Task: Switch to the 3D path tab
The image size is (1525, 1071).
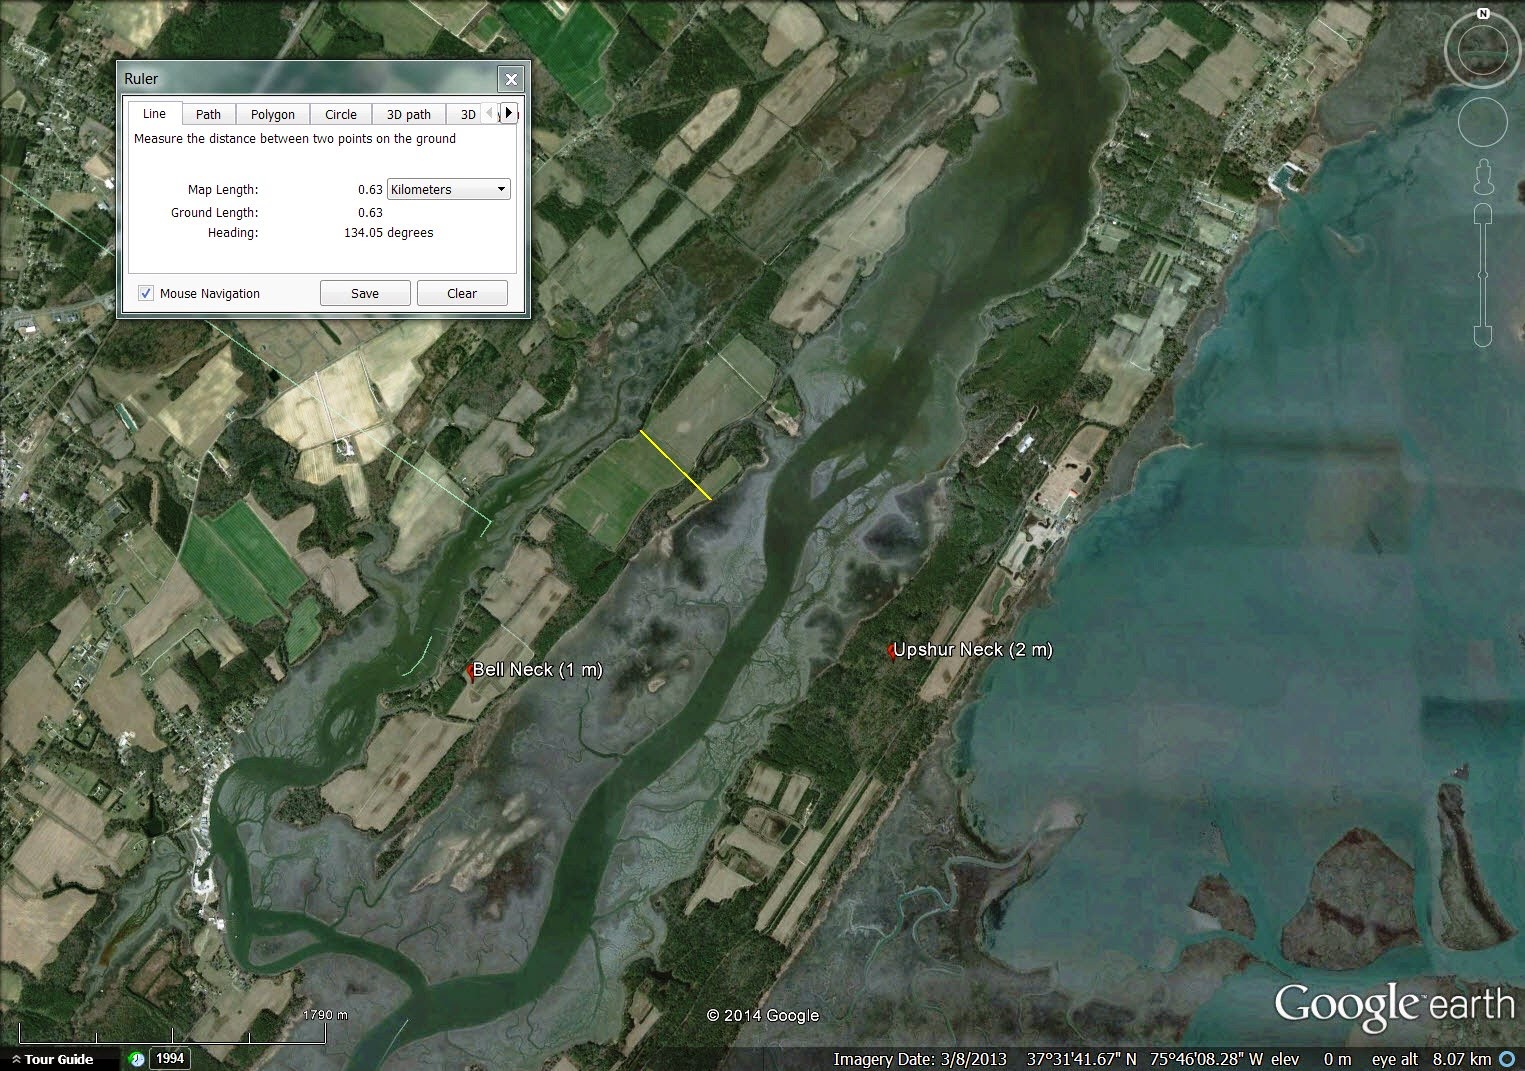Action: click(x=409, y=114)
